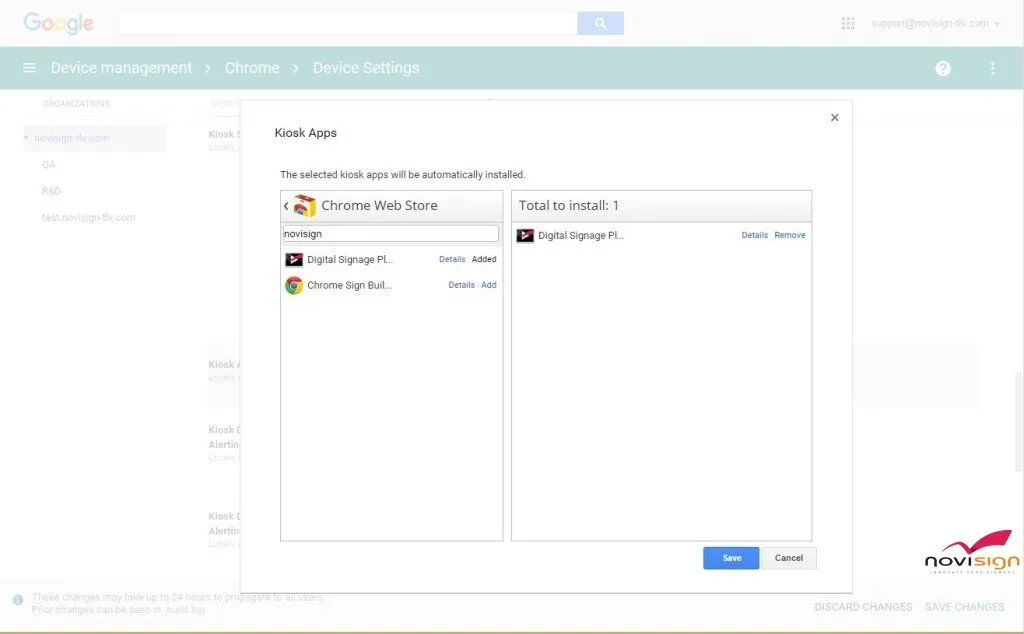Screen dimensions: 1024x634
Task: Save the kiosk app selection
Action: 730,557
